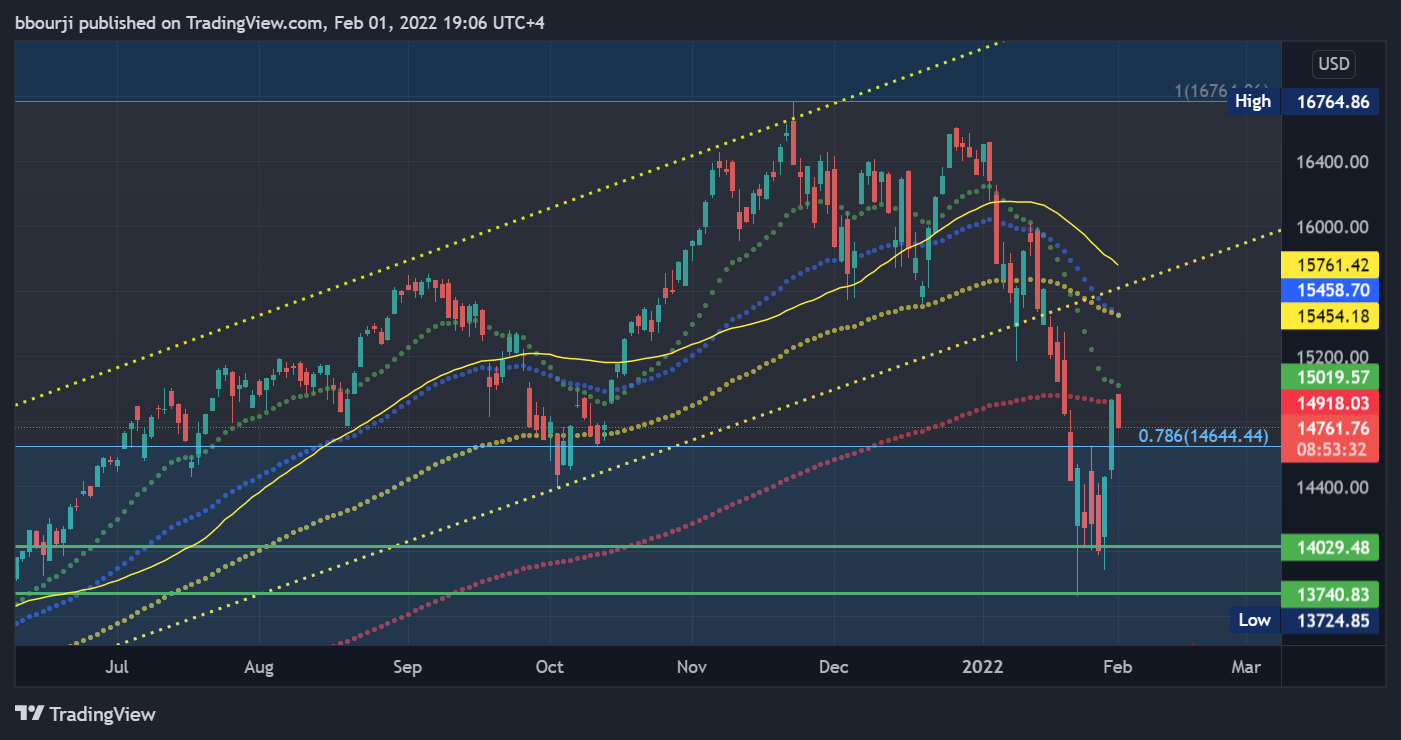Image resolution: width=1401 pixels, height=740 pixels.
Task: Click the yellow 15761.42 price tag
Action: click(x=1333, y=265)
